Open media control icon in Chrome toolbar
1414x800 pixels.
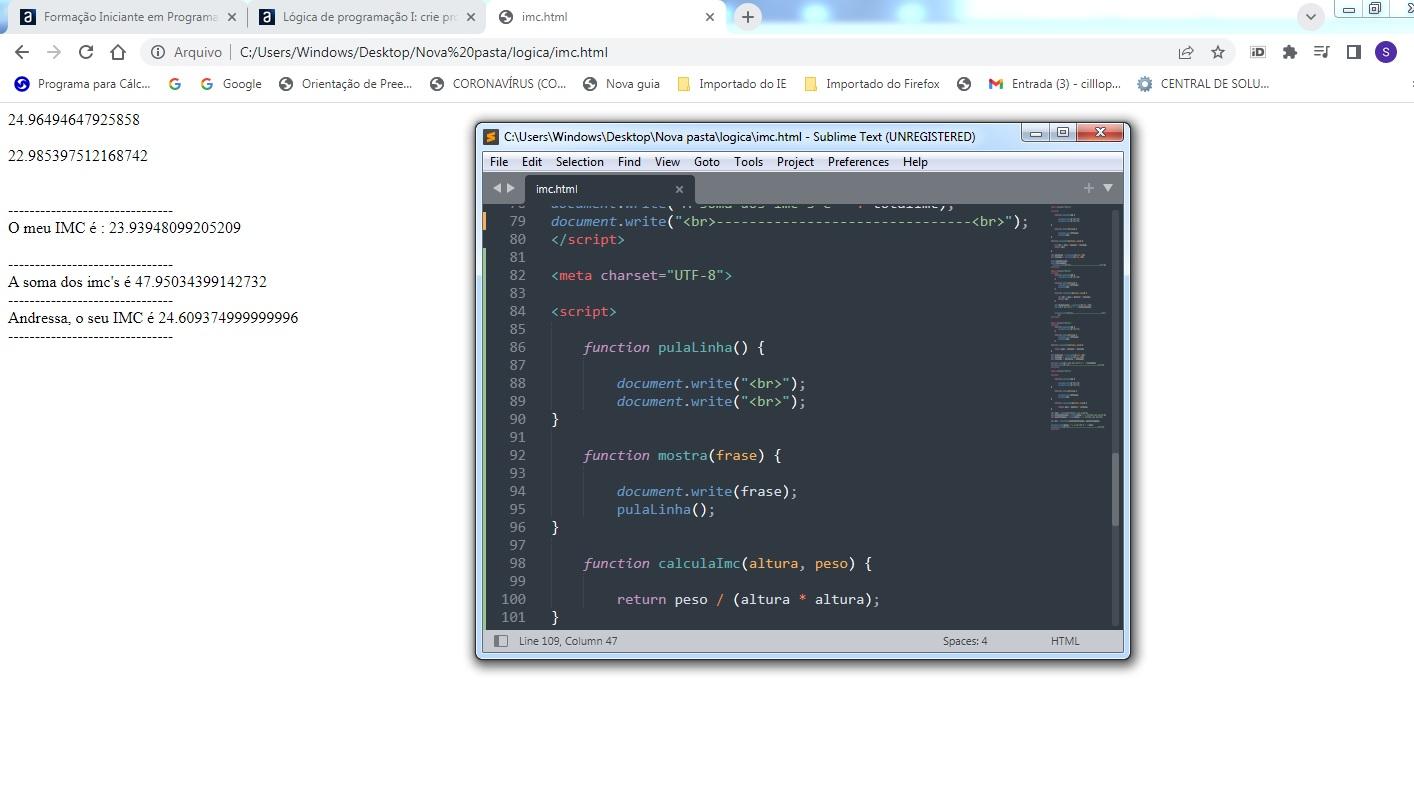[x=1322, y=52]
